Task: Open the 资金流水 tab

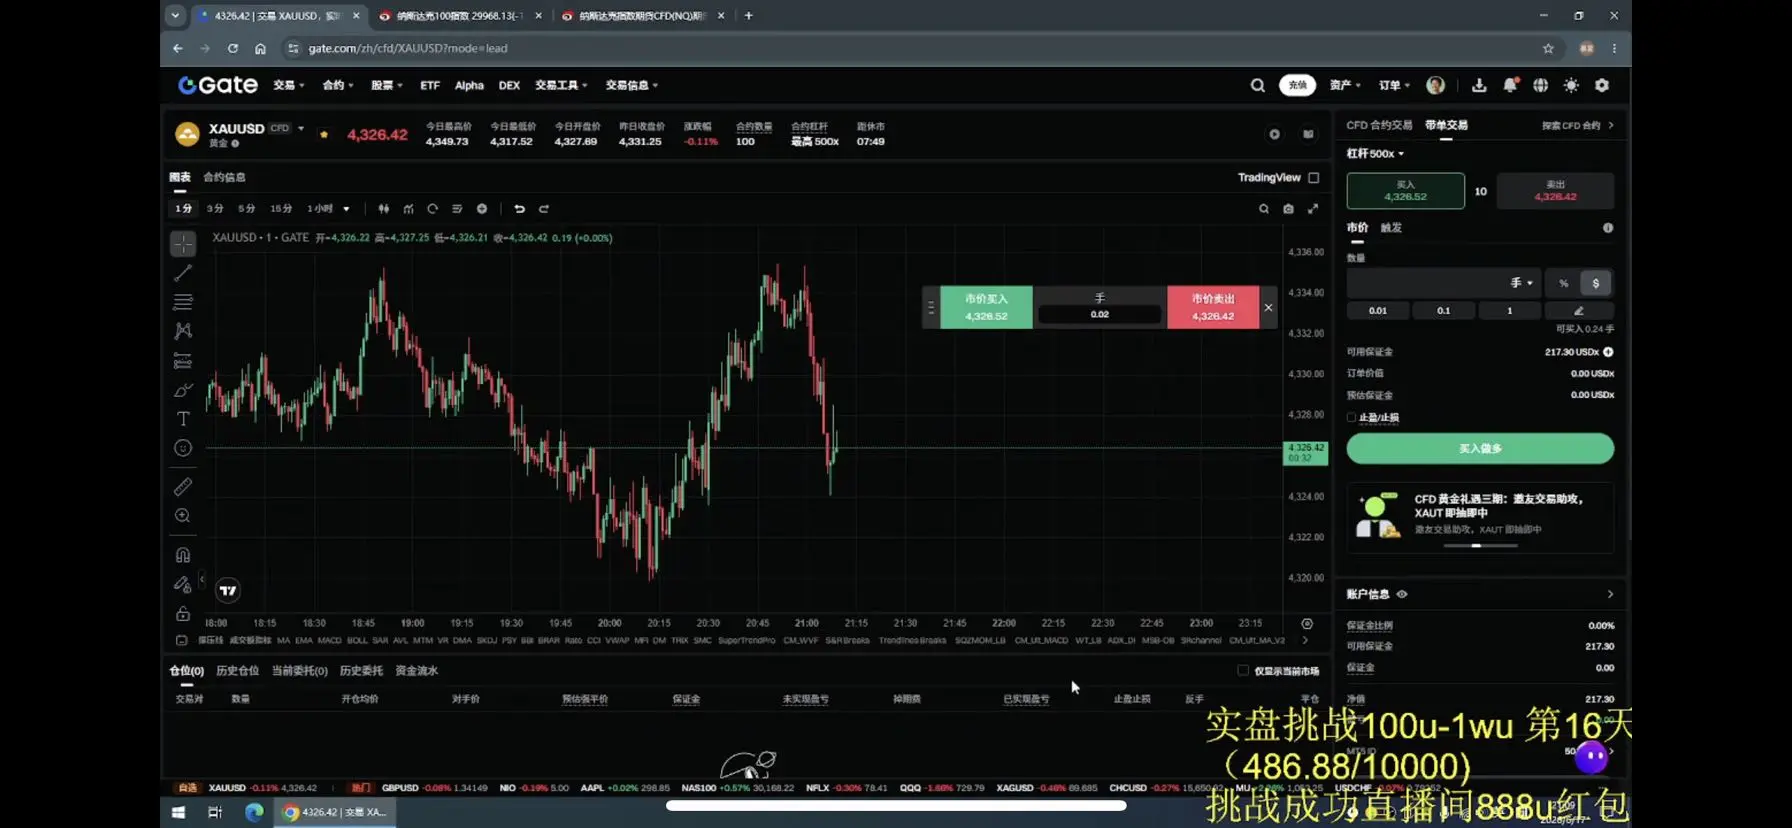Action: click(416, 671)
